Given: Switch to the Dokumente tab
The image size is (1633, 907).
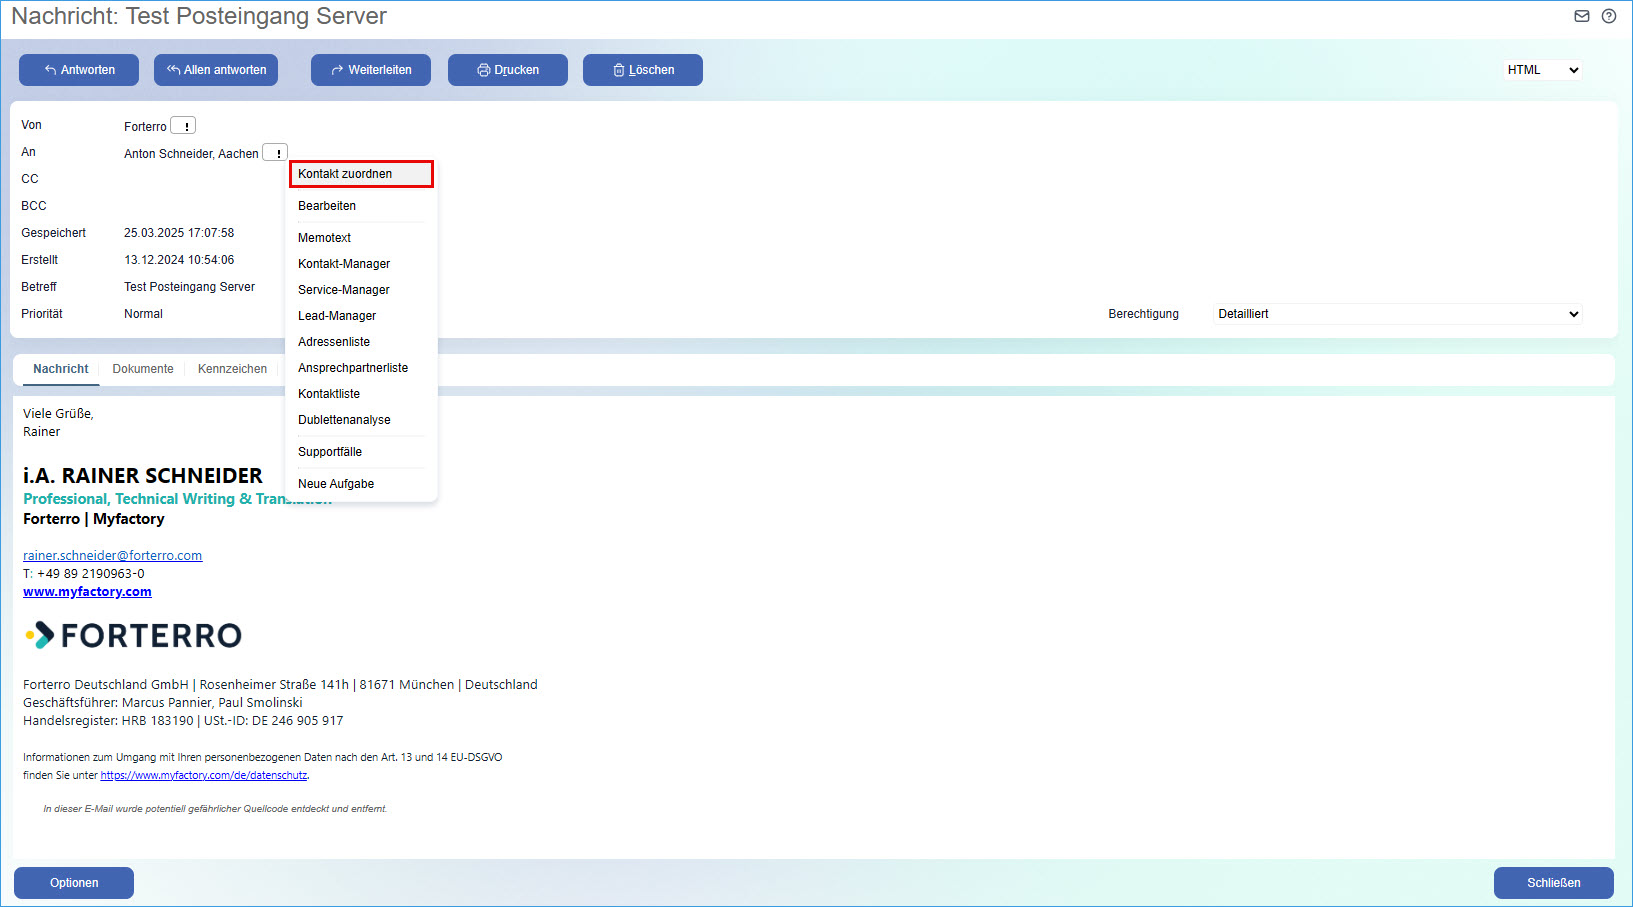Looking at the screenshot, I should tap(142, 368).
